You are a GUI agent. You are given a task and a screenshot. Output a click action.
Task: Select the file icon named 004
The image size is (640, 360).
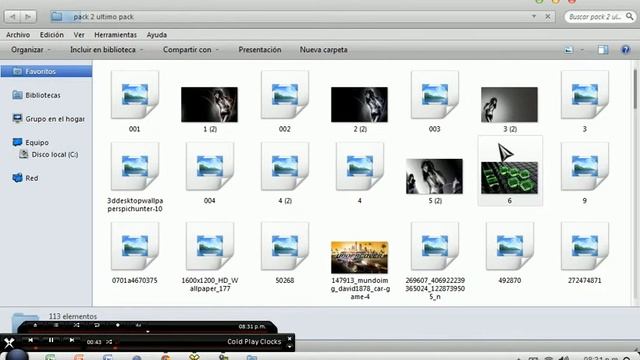(x=210, y=167)
